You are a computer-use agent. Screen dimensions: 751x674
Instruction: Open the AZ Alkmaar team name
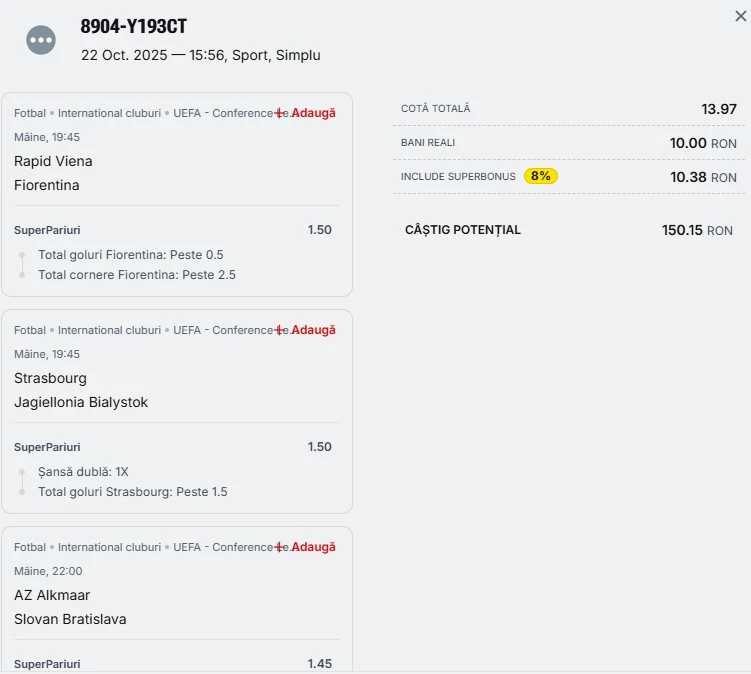point(52,595)
